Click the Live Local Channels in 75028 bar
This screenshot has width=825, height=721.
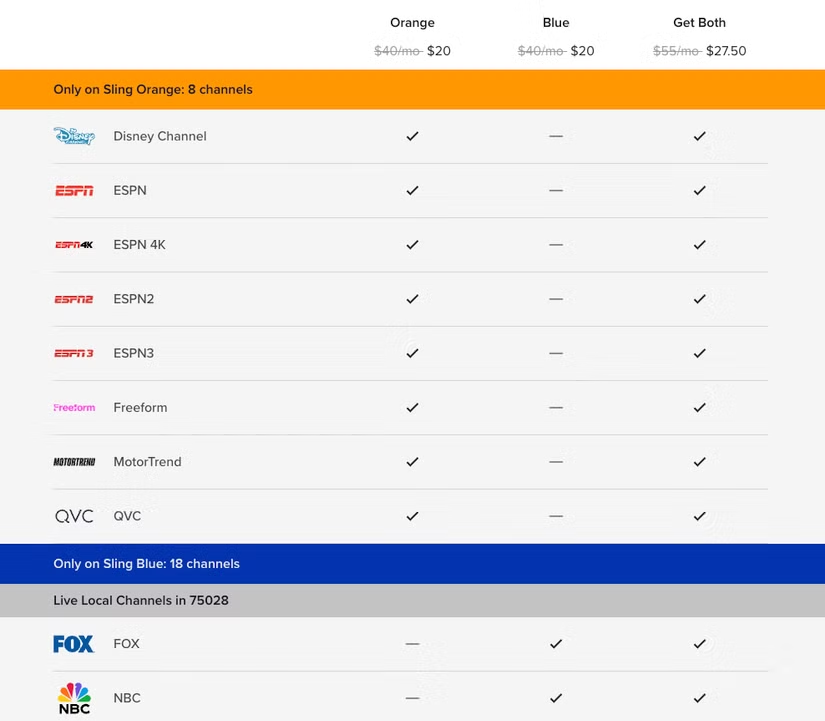[x=412, y=600]
